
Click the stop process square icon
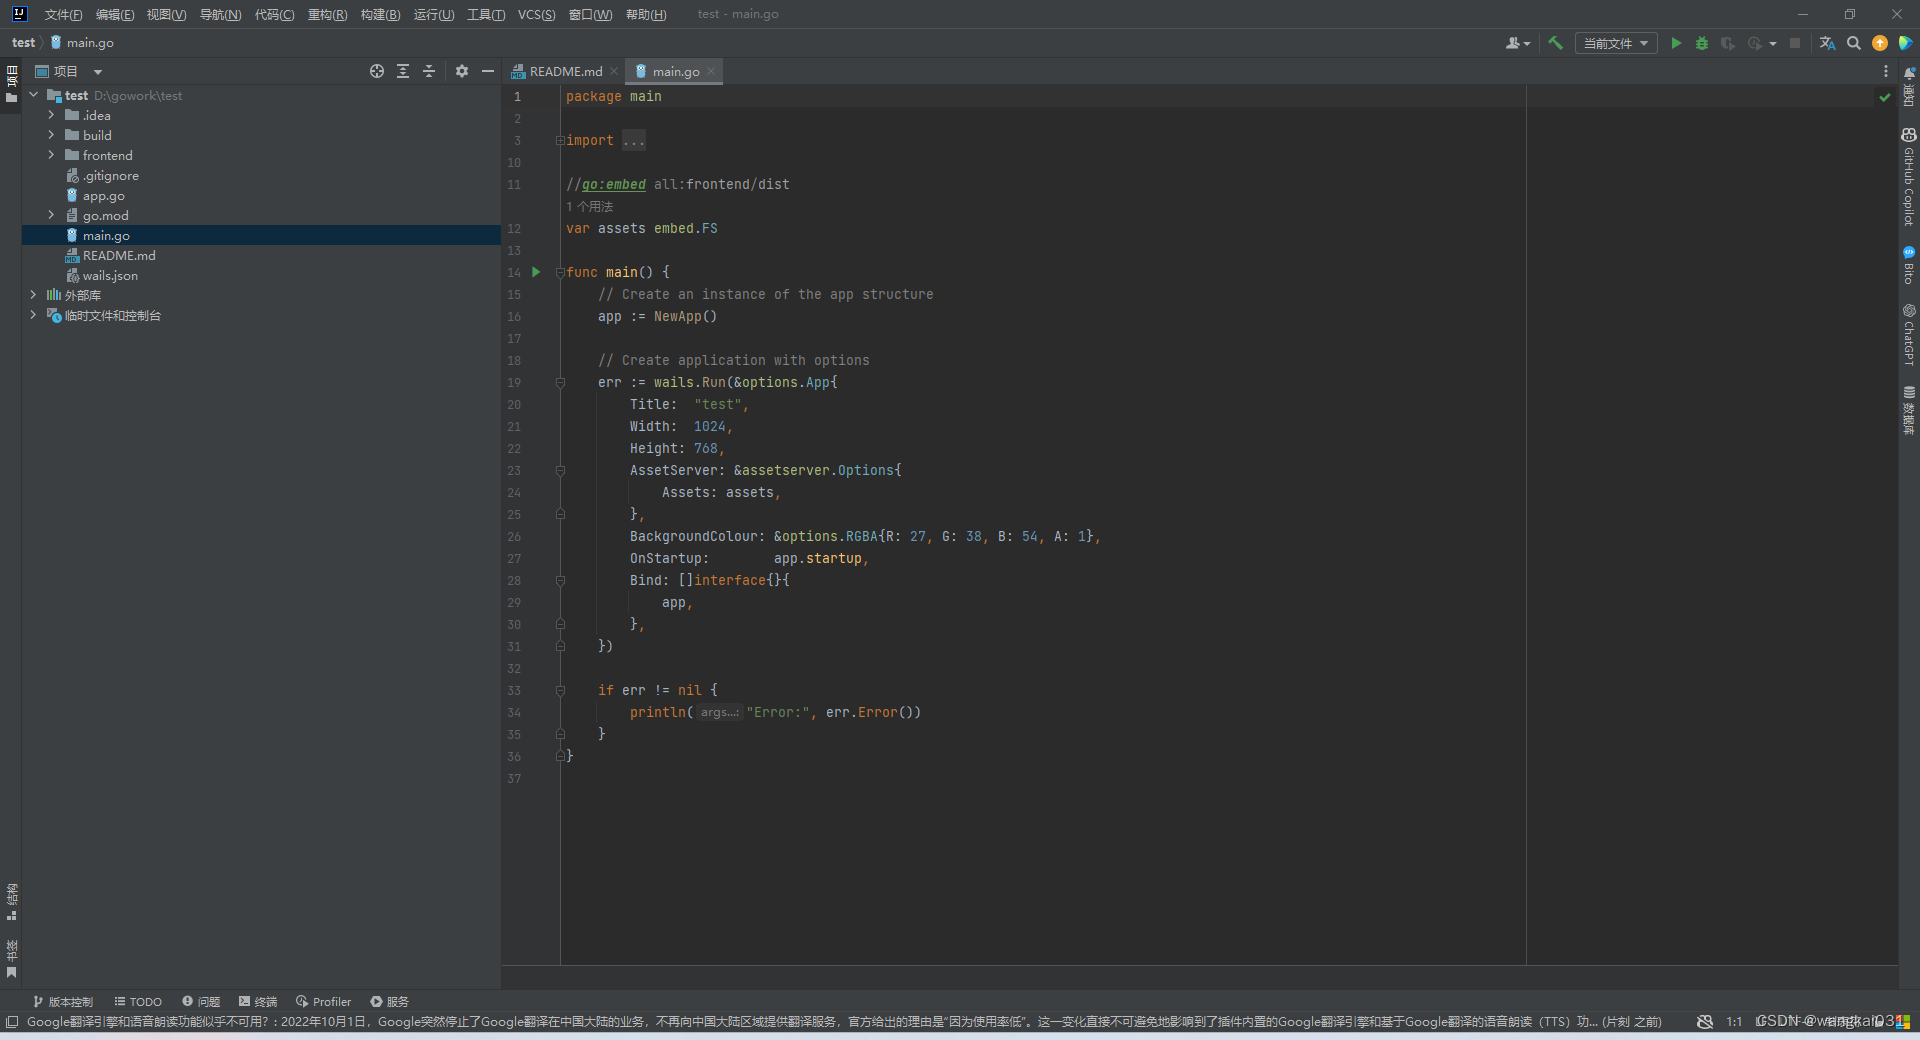1795,43
